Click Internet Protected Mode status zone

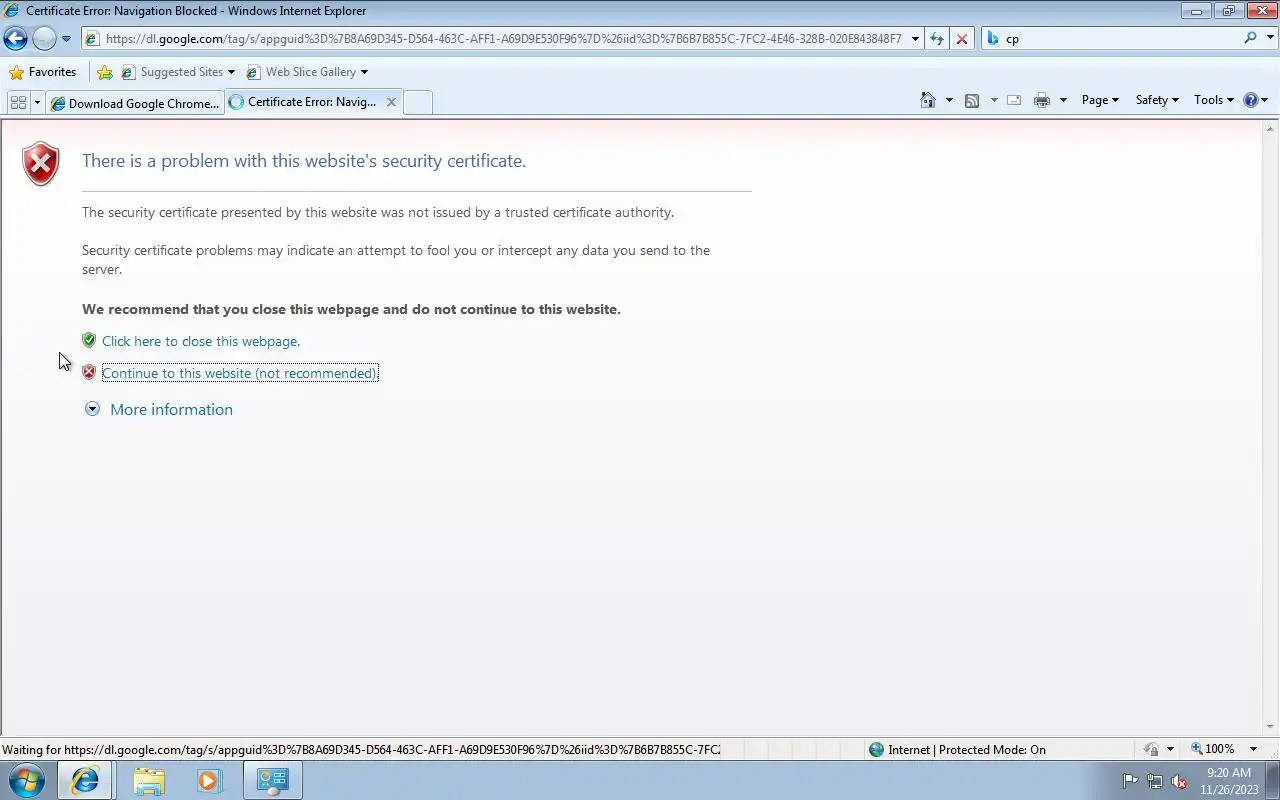(957, 749)
